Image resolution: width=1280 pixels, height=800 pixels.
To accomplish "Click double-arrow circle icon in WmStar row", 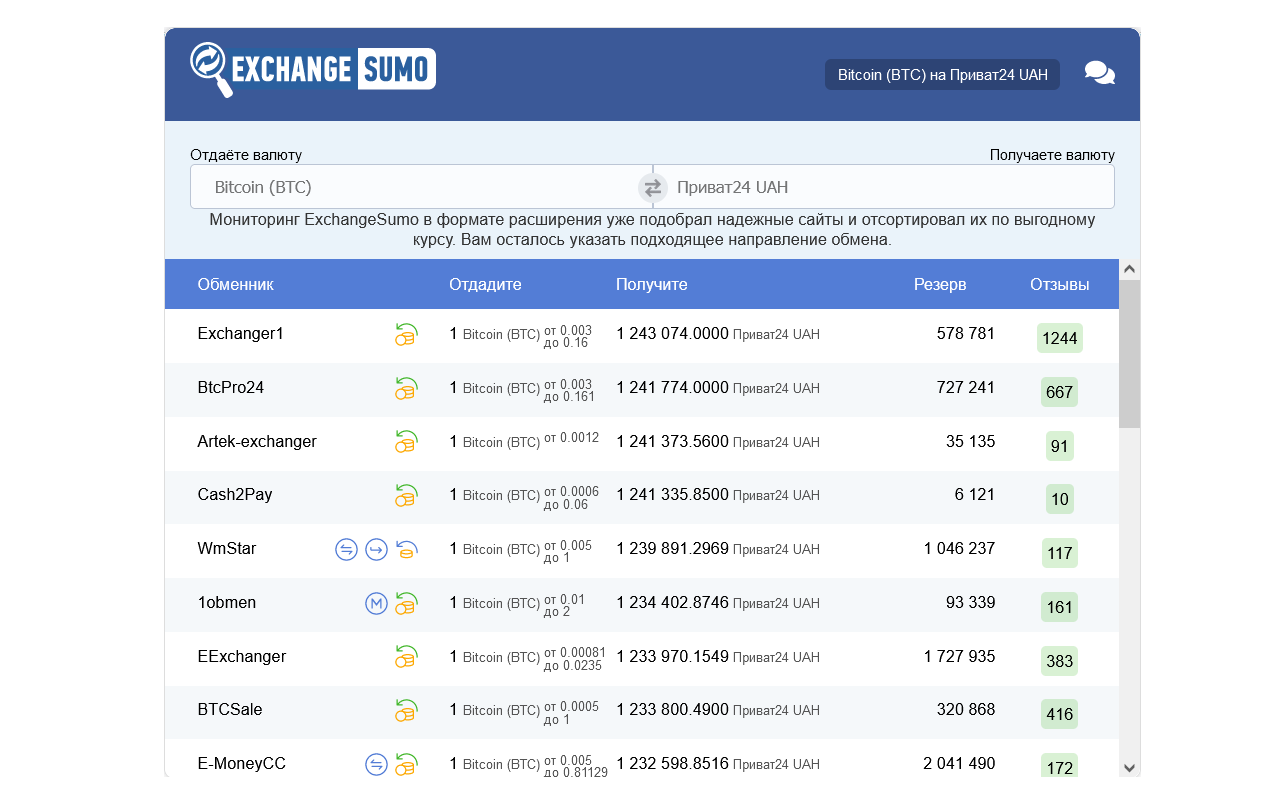I will coord(346,549).
